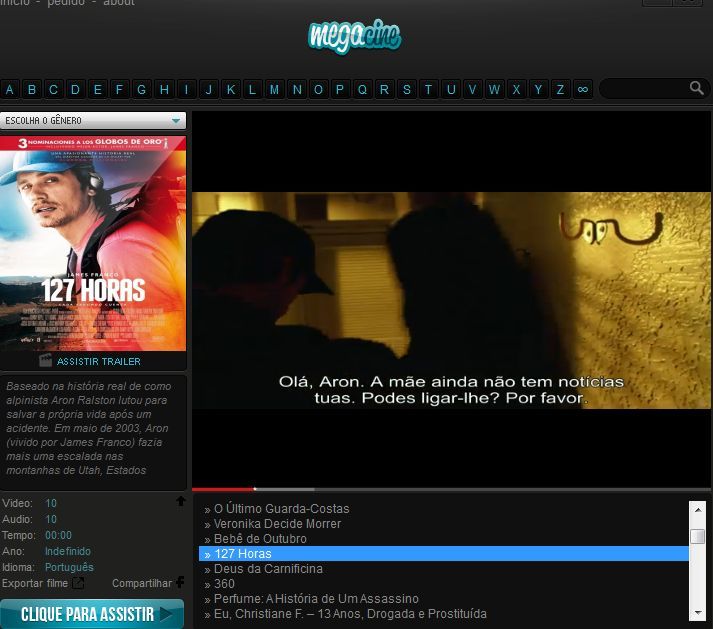
Task: Filter movies by letter L
Action: click(x=252, y=89)
